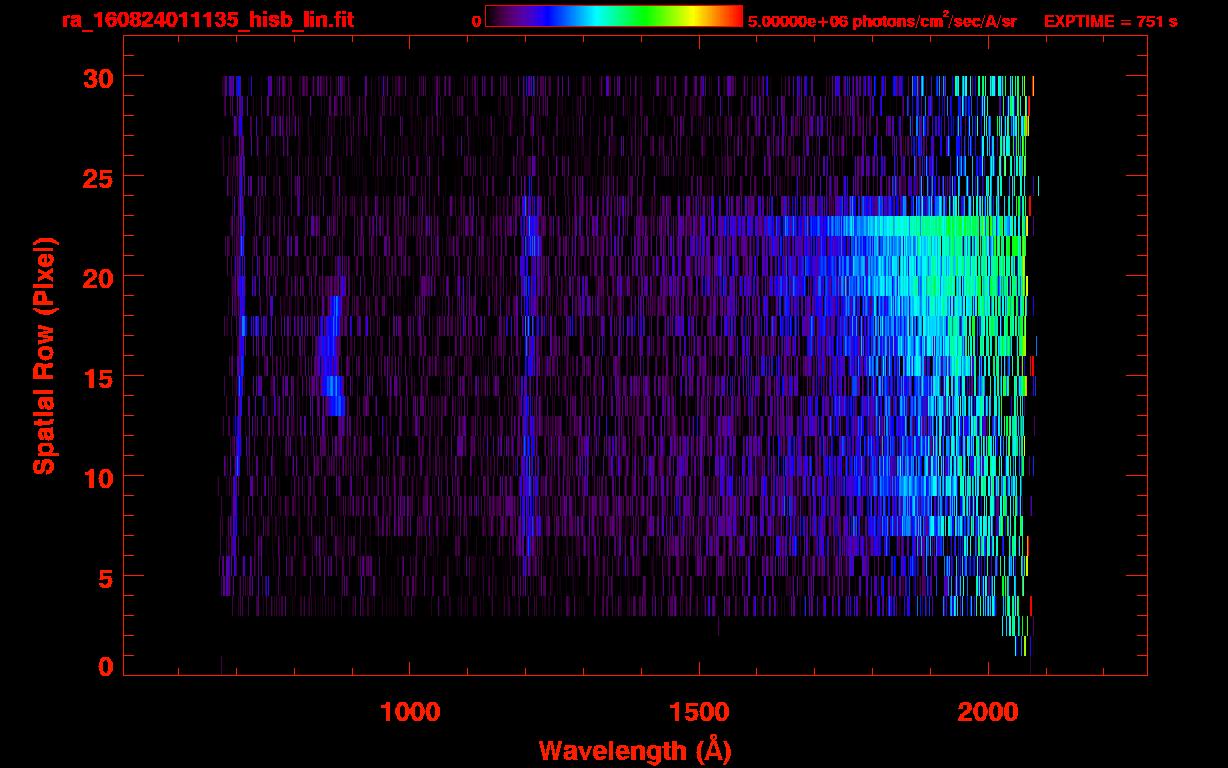
Task: Click the x-axis tick label 2000
Action: (x=988, y=712)
